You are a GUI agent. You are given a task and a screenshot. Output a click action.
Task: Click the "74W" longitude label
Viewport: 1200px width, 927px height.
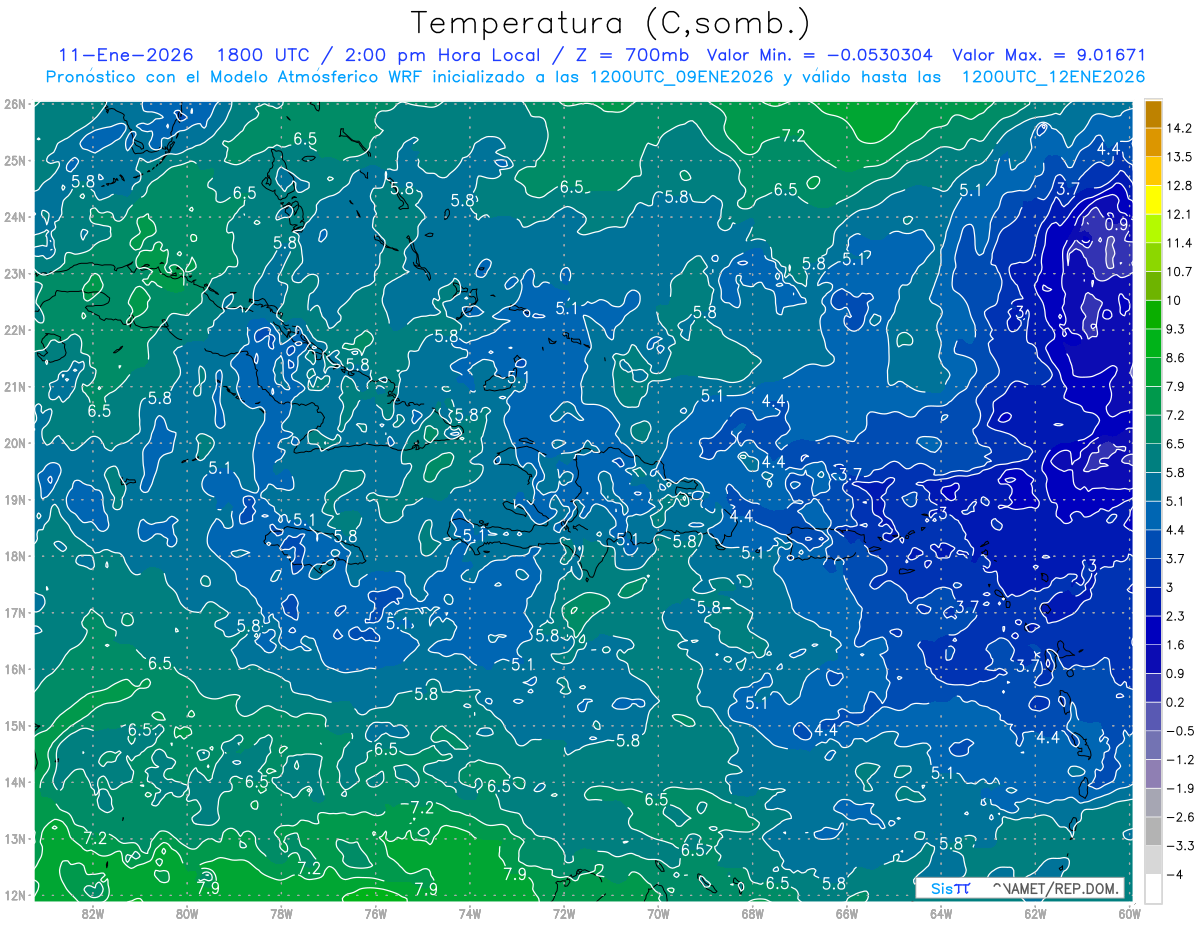click(469, 912)
